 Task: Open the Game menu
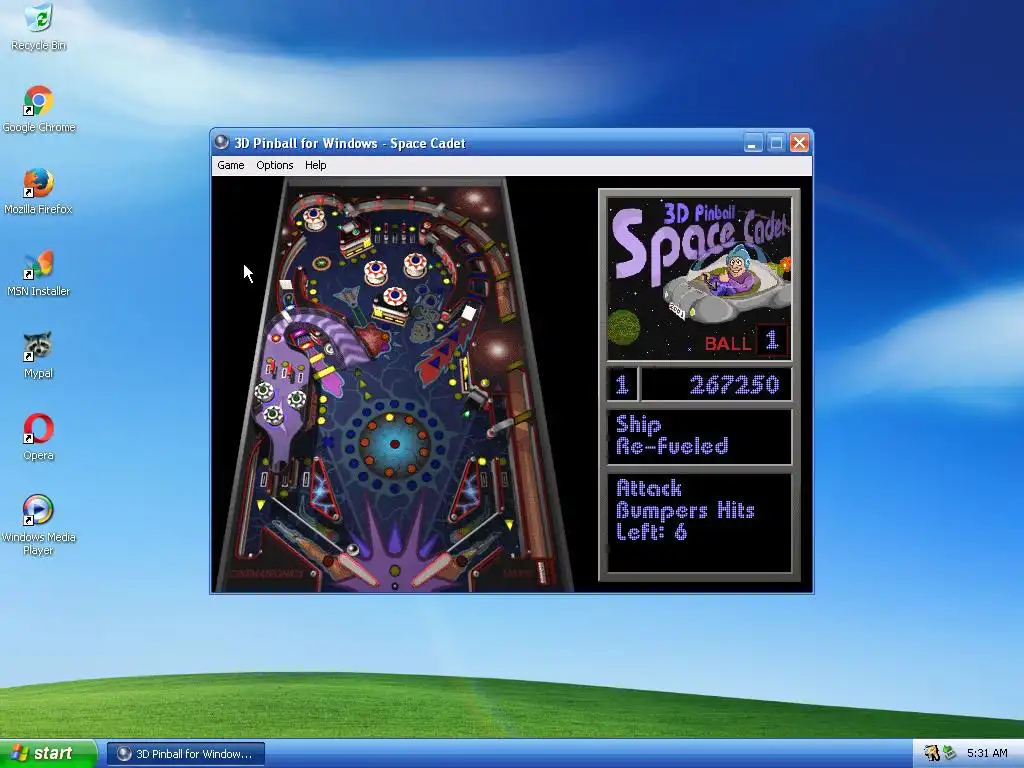click(x=231, y=165)
